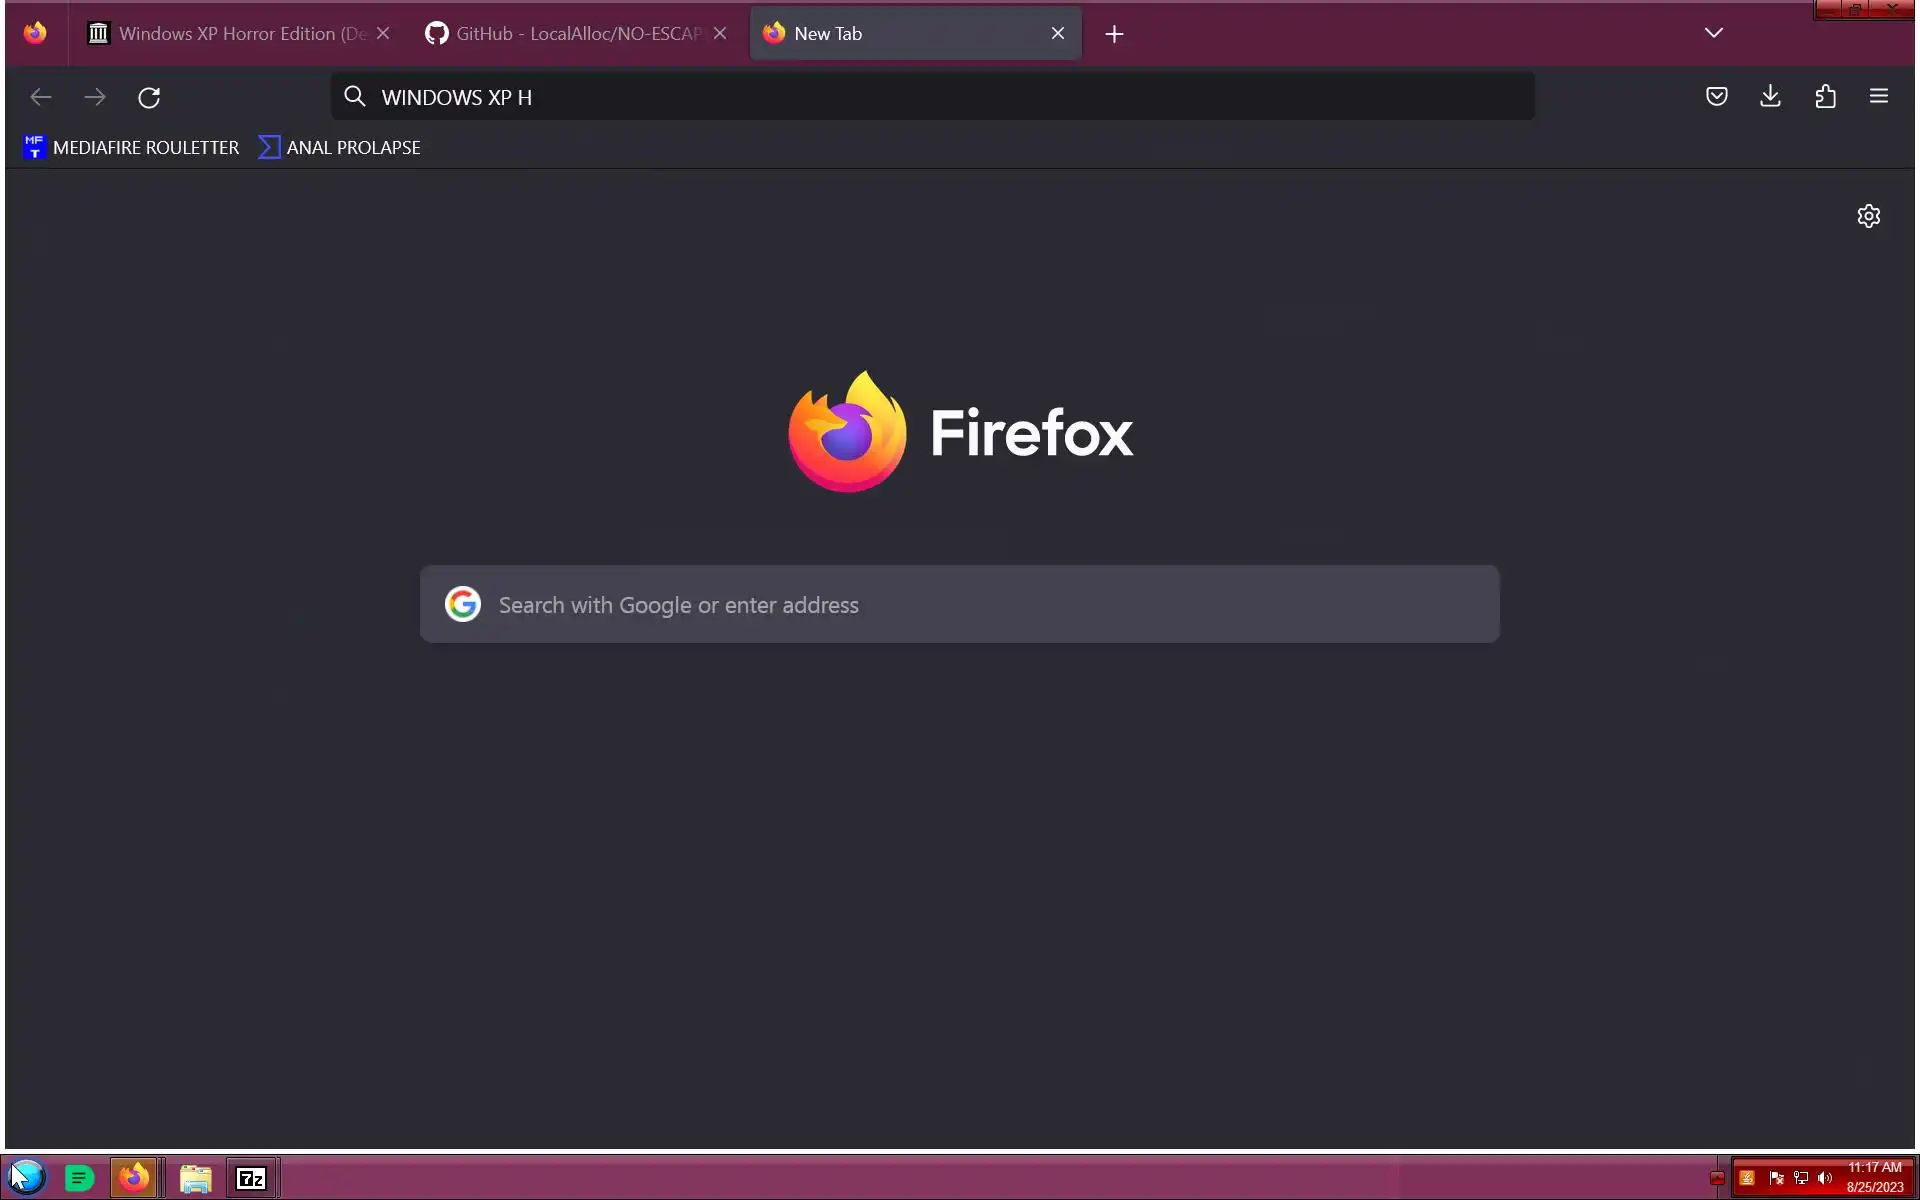1920x1200 pixels.
Task: Click the Search with Google box
Action: 958,605
